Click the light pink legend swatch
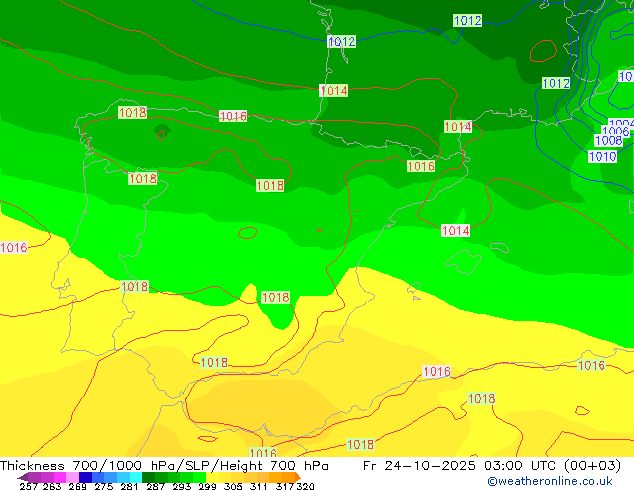This screenshot has height=490, width=634. pyautogui.click(x=72, y=477)
